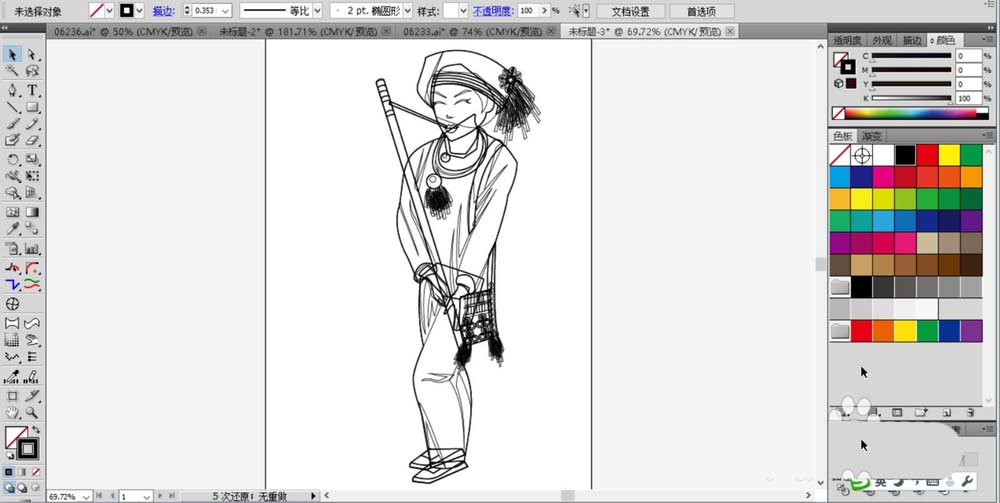The image size is (1000, 503).
Task: Select the Pencil tool
Action: pos(32,124)
